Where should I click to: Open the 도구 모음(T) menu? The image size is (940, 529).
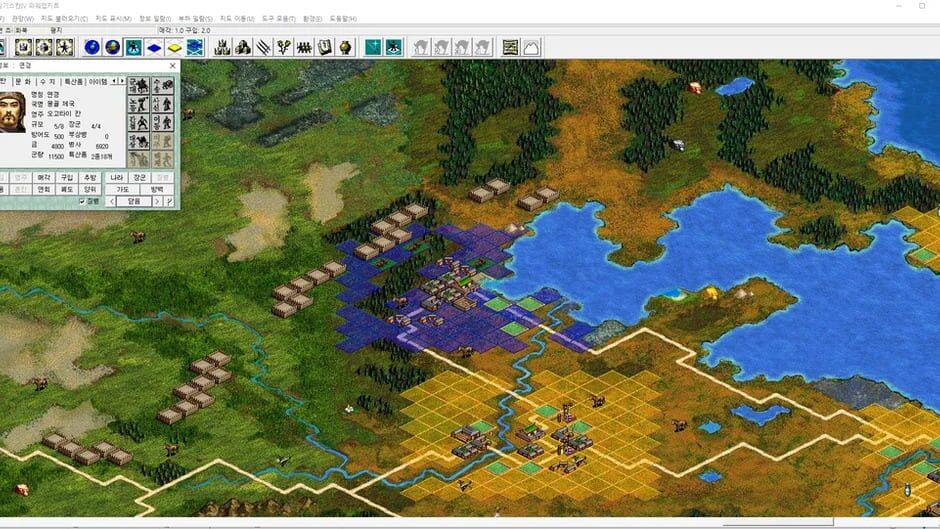pos(278,19)
